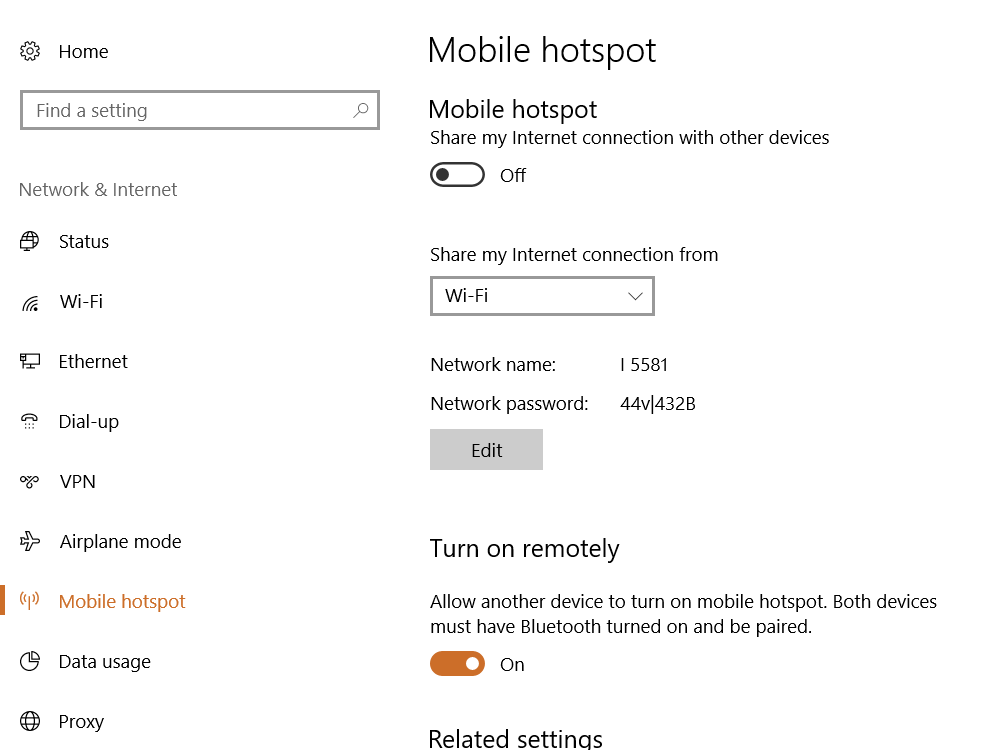Image resolution: width=1000 pixels, height=750 pixels.
Task: Disable the Turn on remotely toggle
Action: click(x=457, y=664)
